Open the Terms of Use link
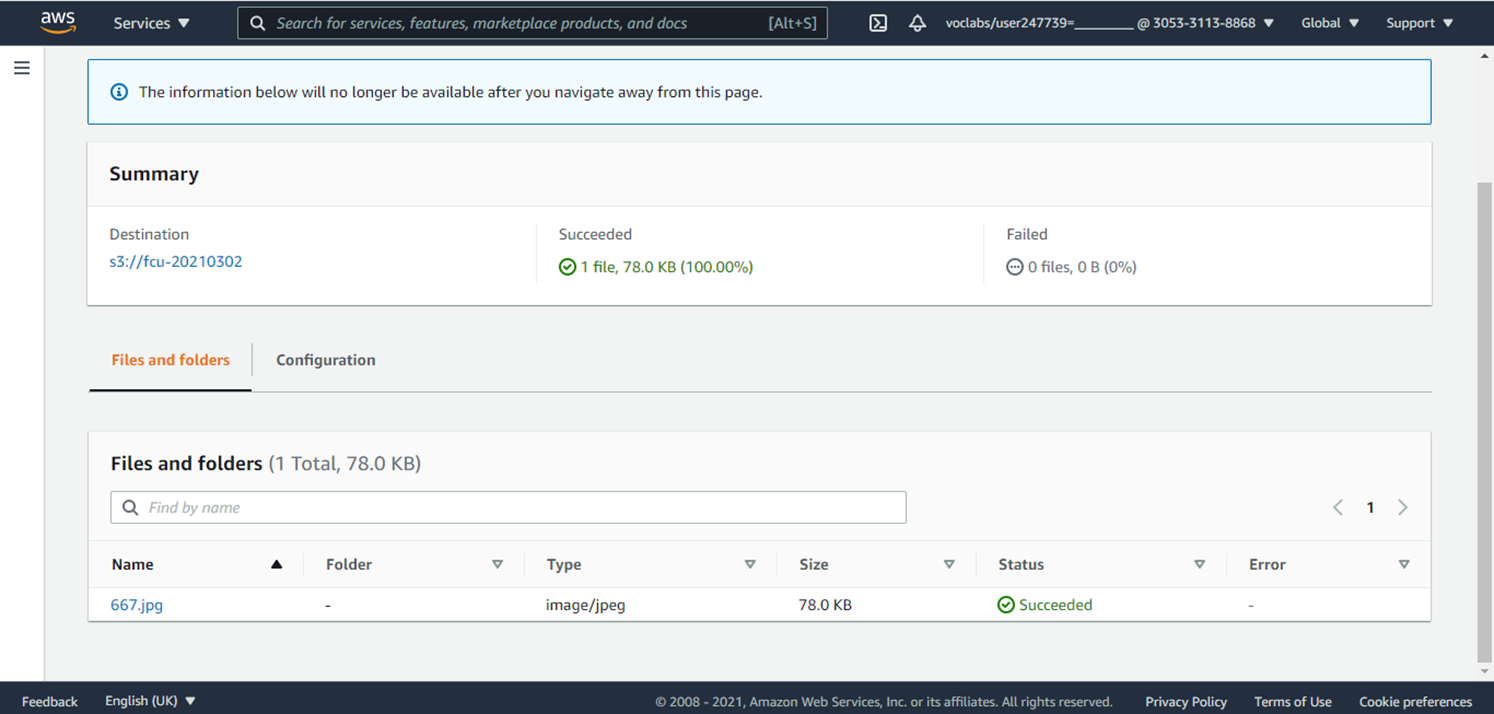Viewport: 1494px width, 714px height. click(x=1293, y=701)
